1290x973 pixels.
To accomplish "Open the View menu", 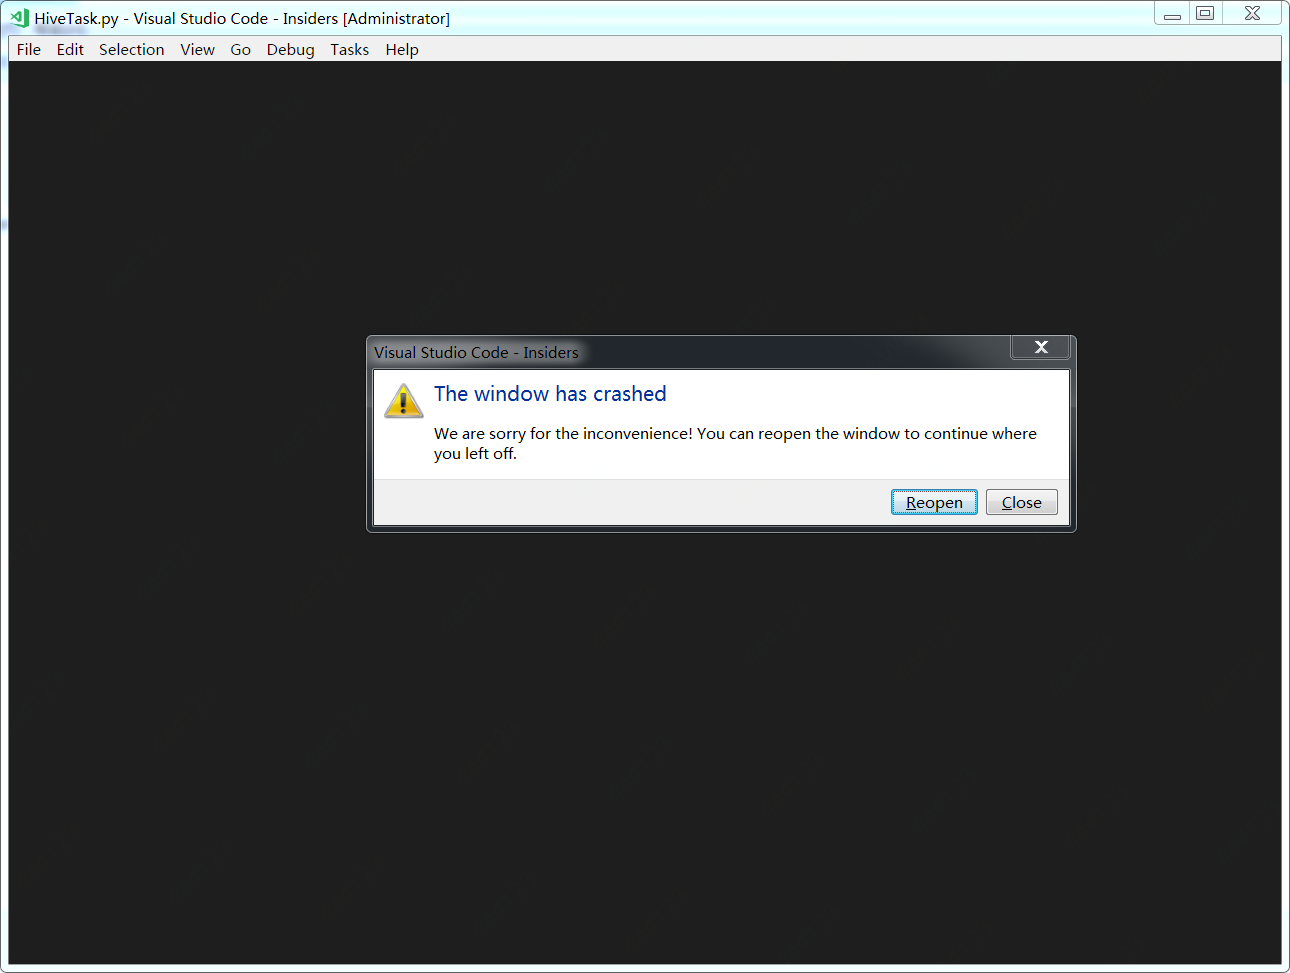I will tap(197, 49).
